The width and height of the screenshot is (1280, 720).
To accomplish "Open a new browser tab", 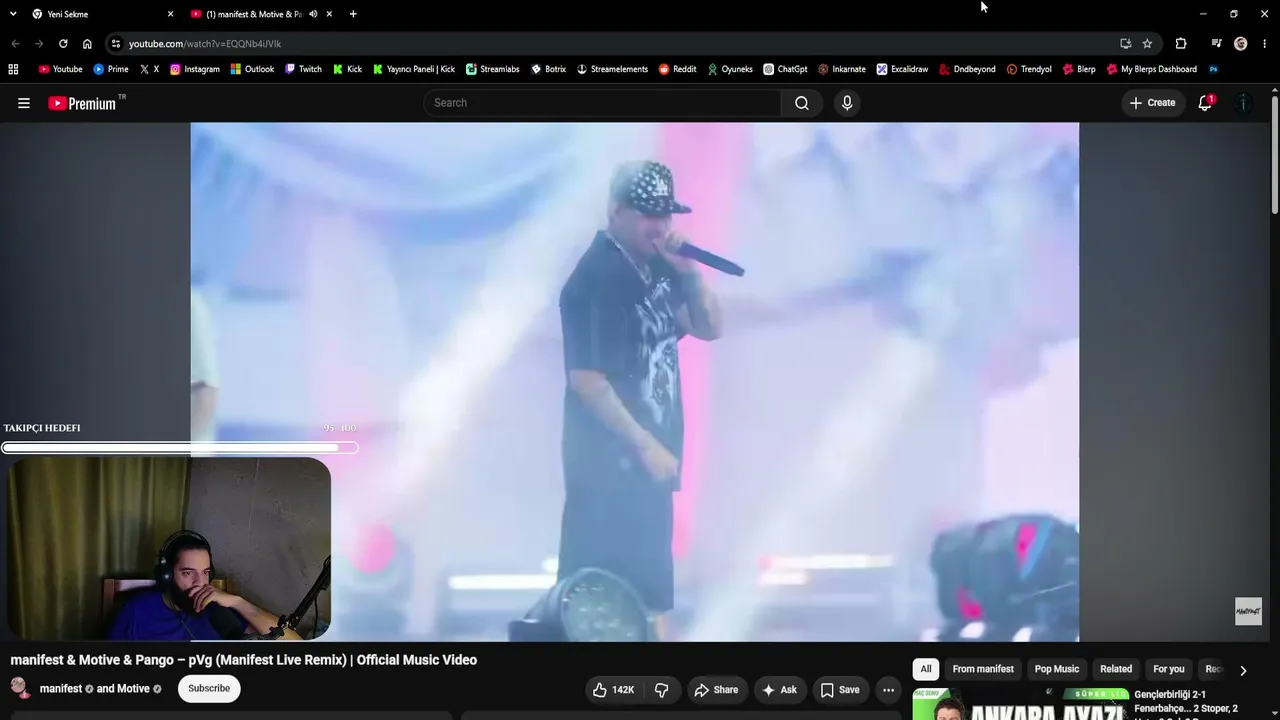I will (353, 14).
